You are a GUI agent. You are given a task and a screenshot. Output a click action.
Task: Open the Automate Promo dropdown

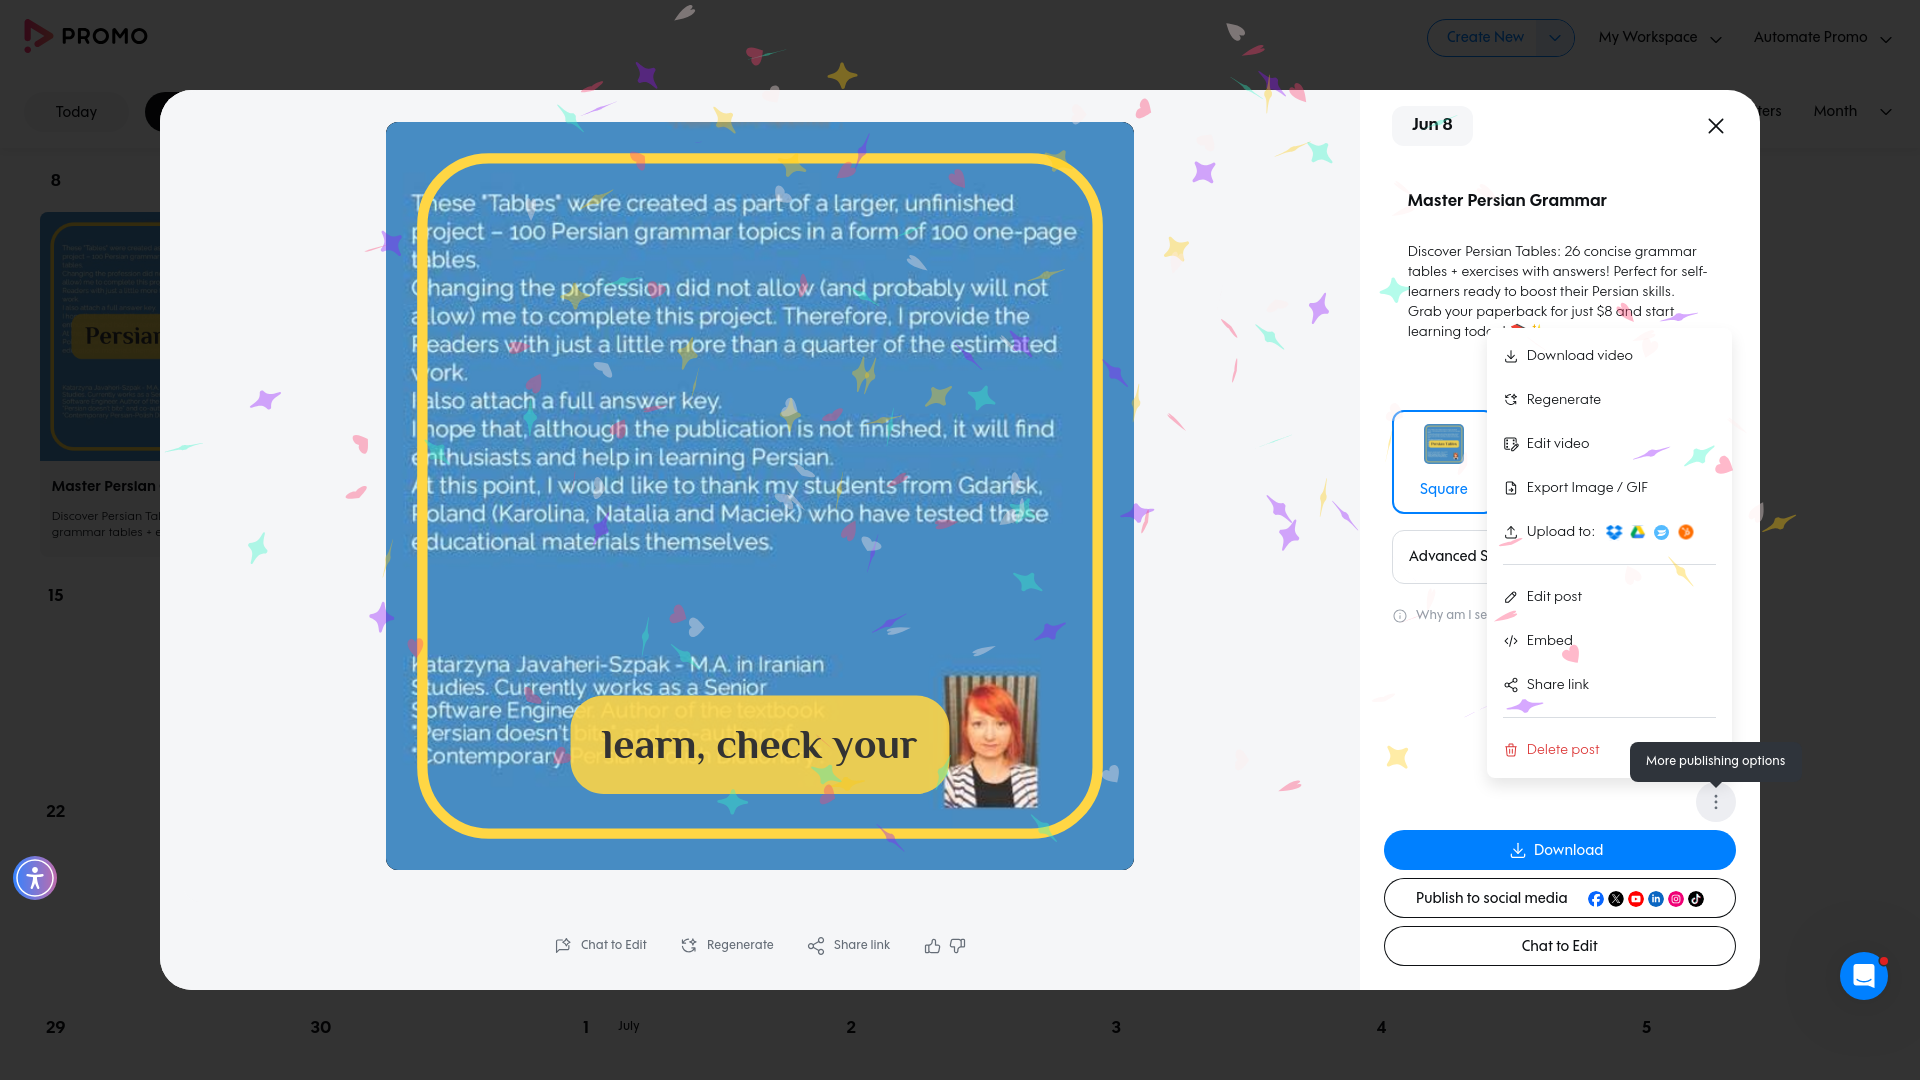click(x=1822, y=38)
